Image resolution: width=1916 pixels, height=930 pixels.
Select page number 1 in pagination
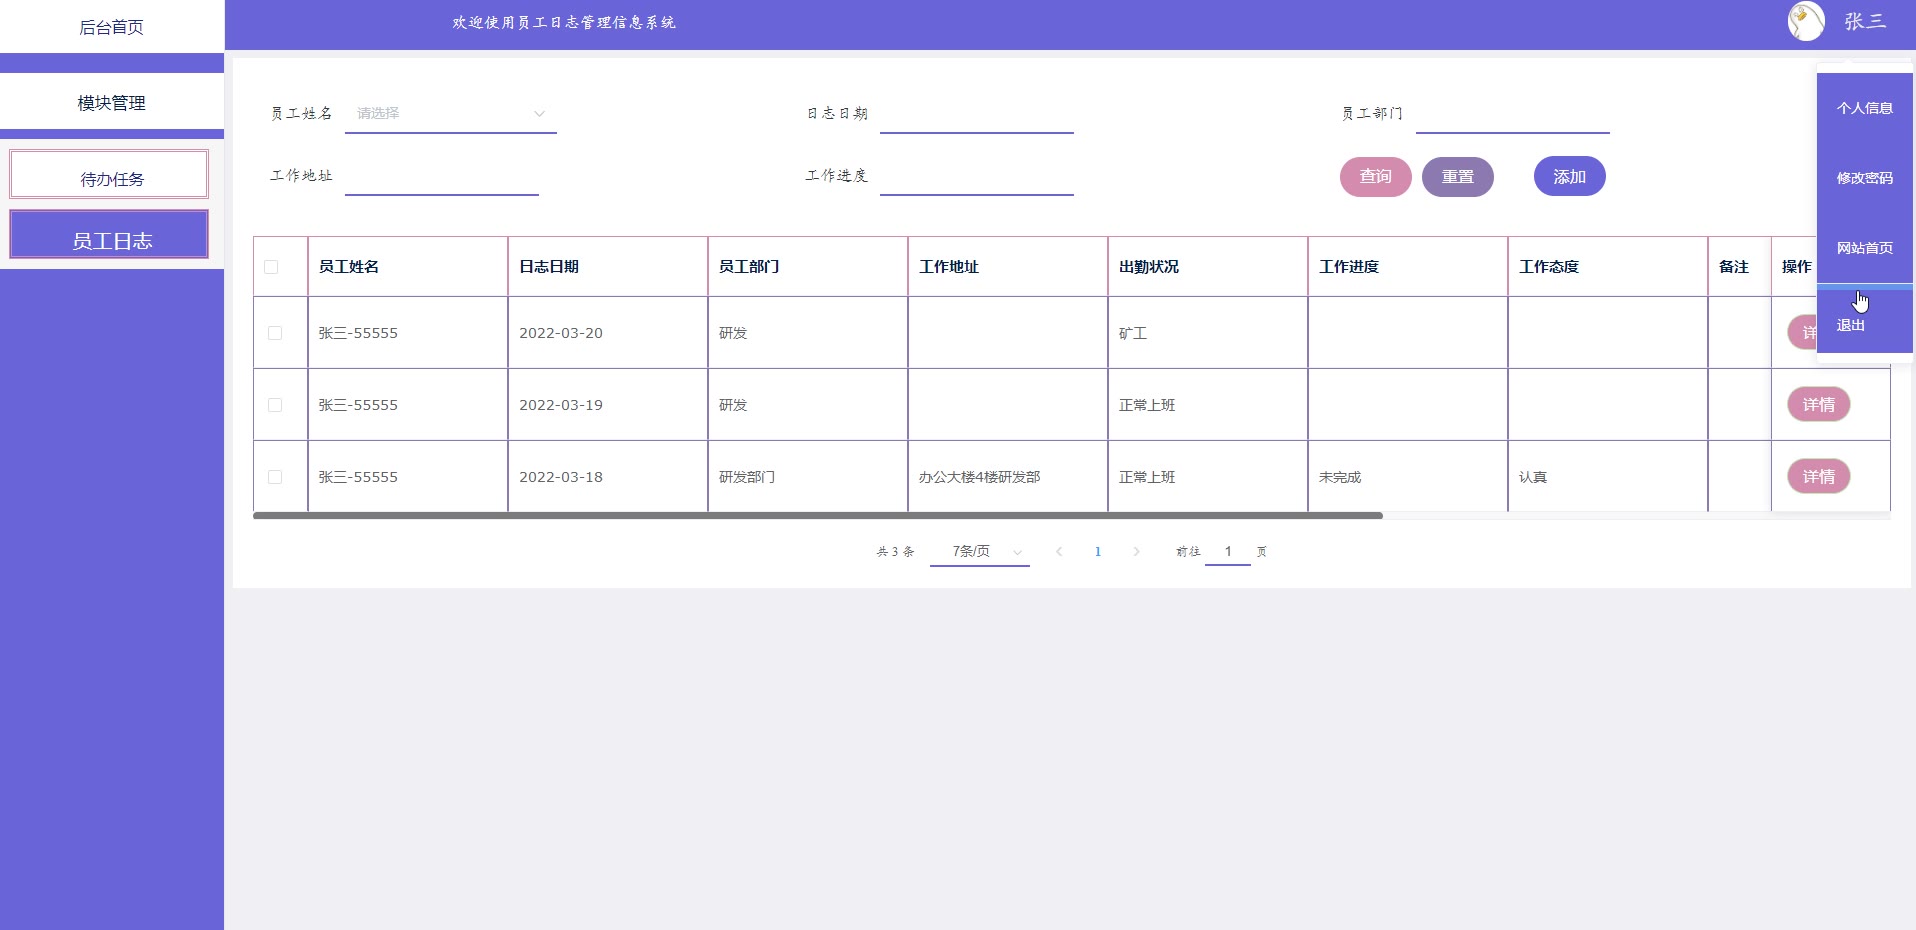[x=1098, y=552]
